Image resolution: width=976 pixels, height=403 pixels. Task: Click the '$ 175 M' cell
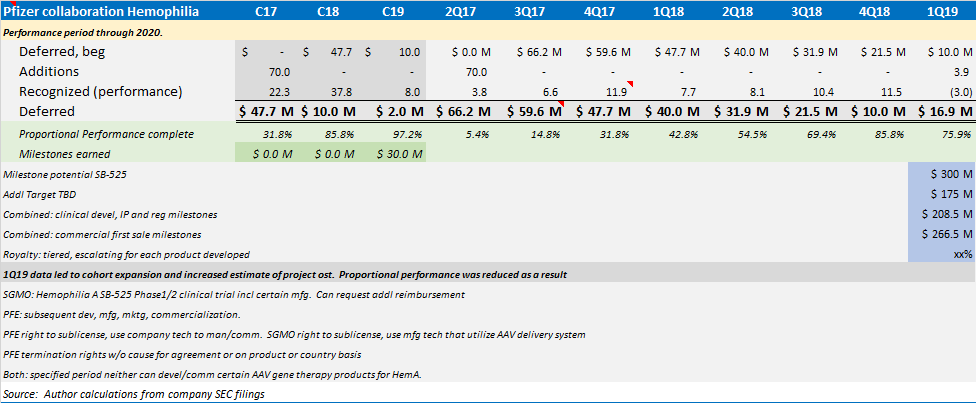[x=952, y=194]
